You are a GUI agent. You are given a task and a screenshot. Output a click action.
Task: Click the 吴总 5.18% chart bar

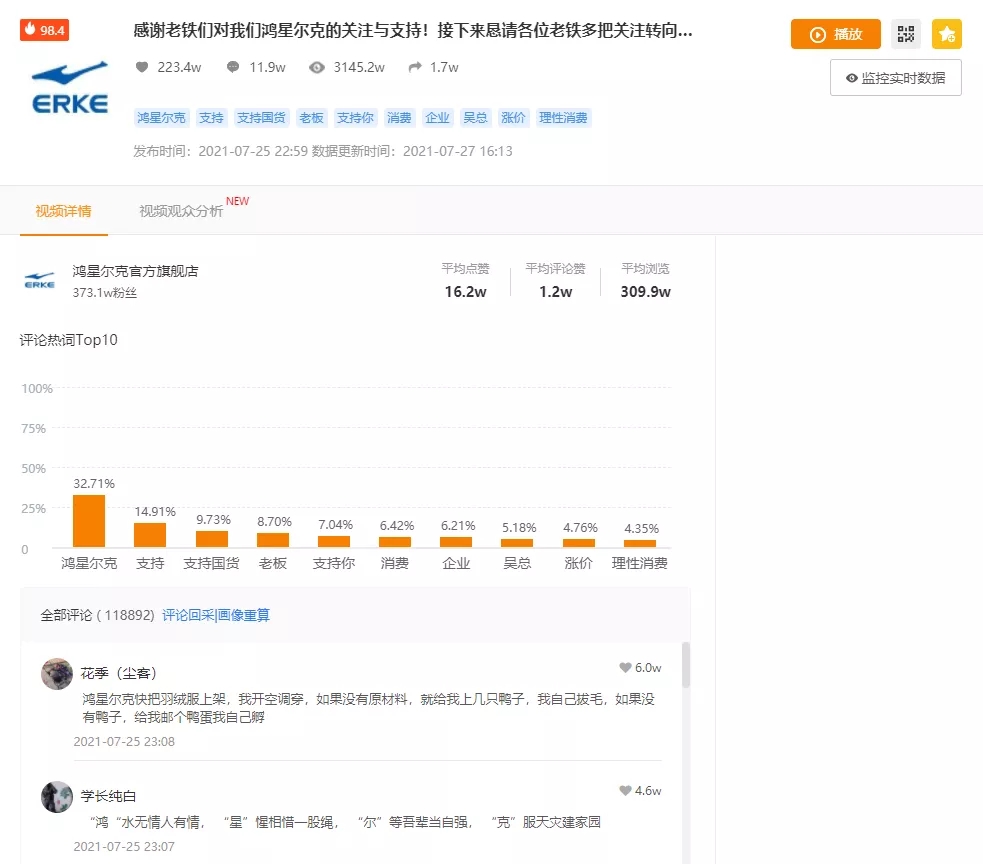pos(517,543)
